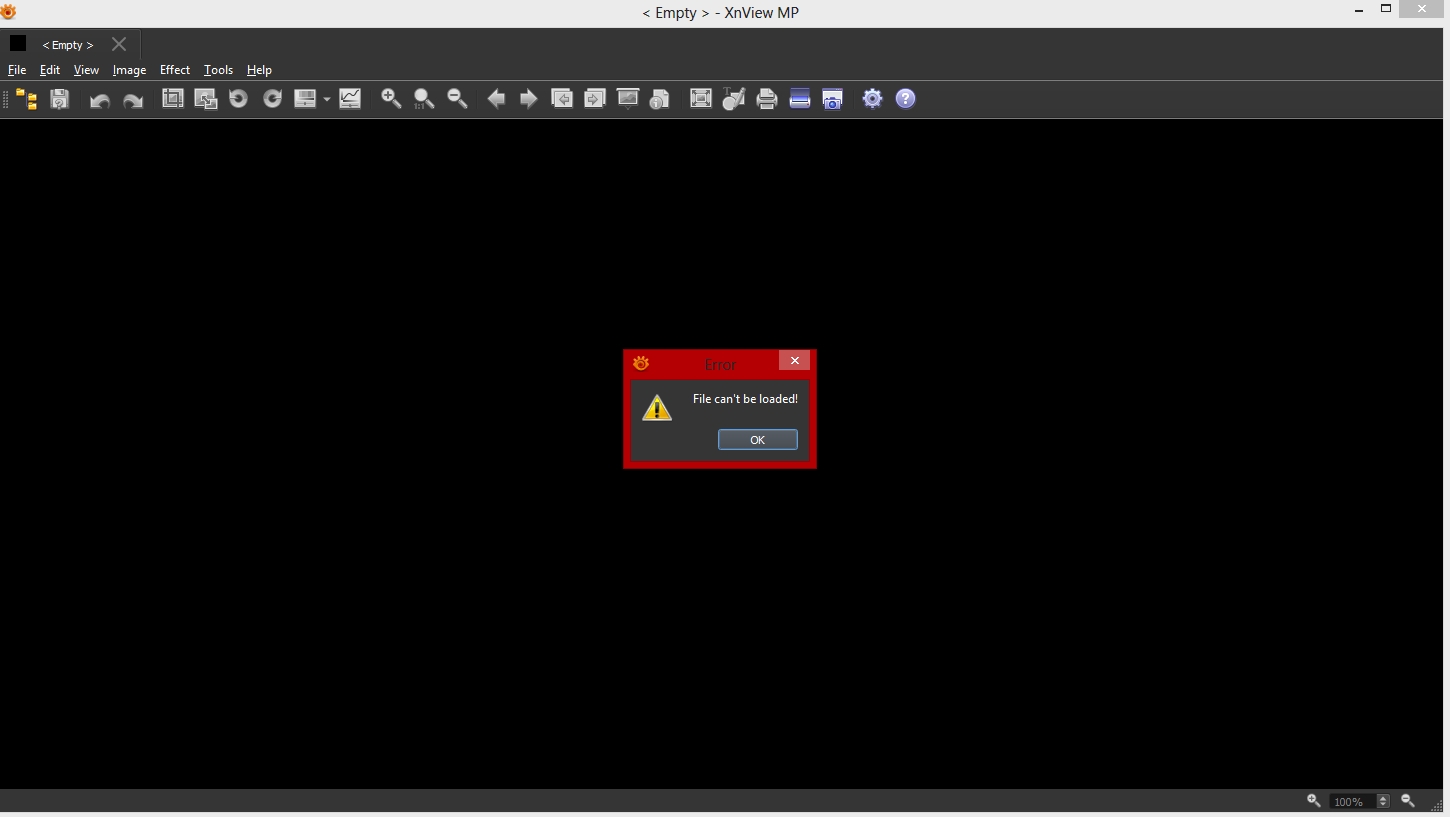Click the 'File can't be loaded!' message
Viewport: 1450px width, 817px height.
(745, 399)
